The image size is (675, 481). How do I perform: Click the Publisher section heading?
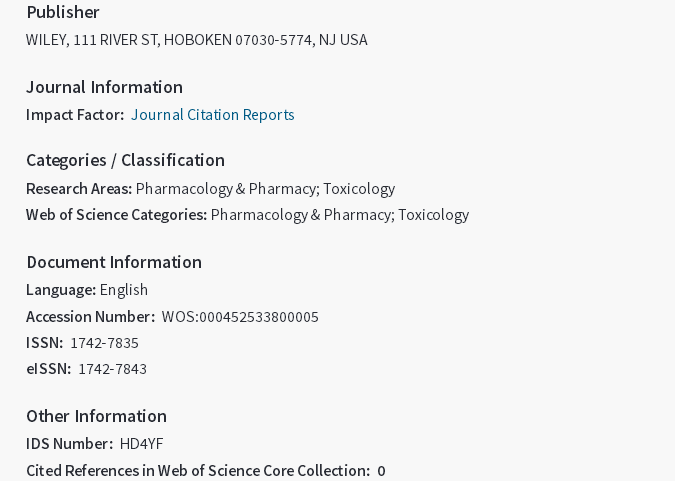(63, 12)
